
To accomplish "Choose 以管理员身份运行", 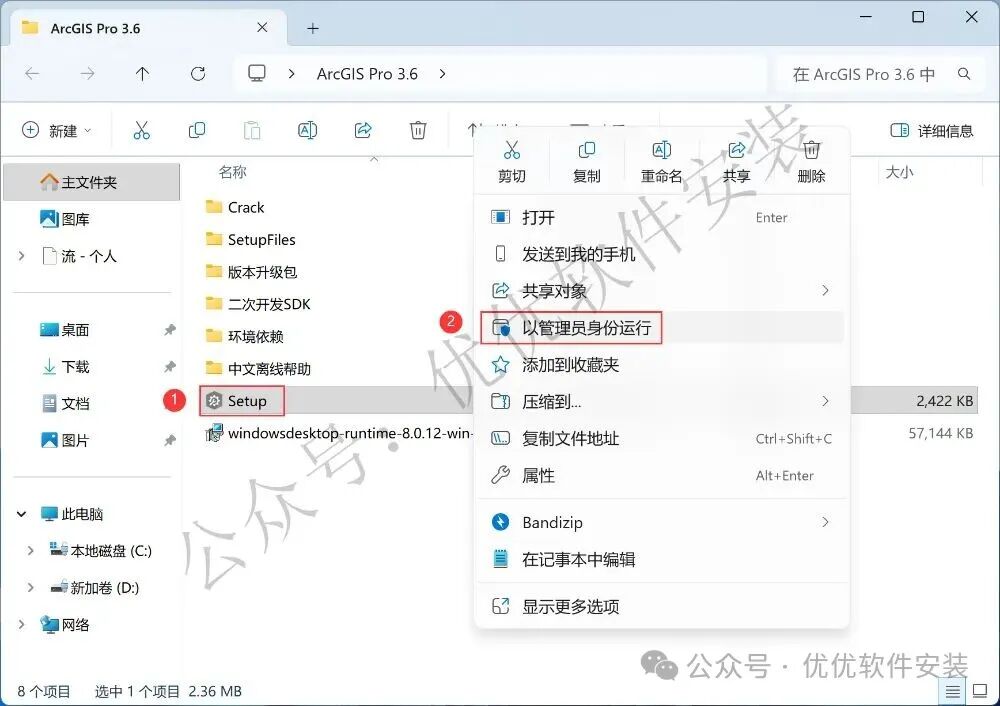I will click(662, 328).
